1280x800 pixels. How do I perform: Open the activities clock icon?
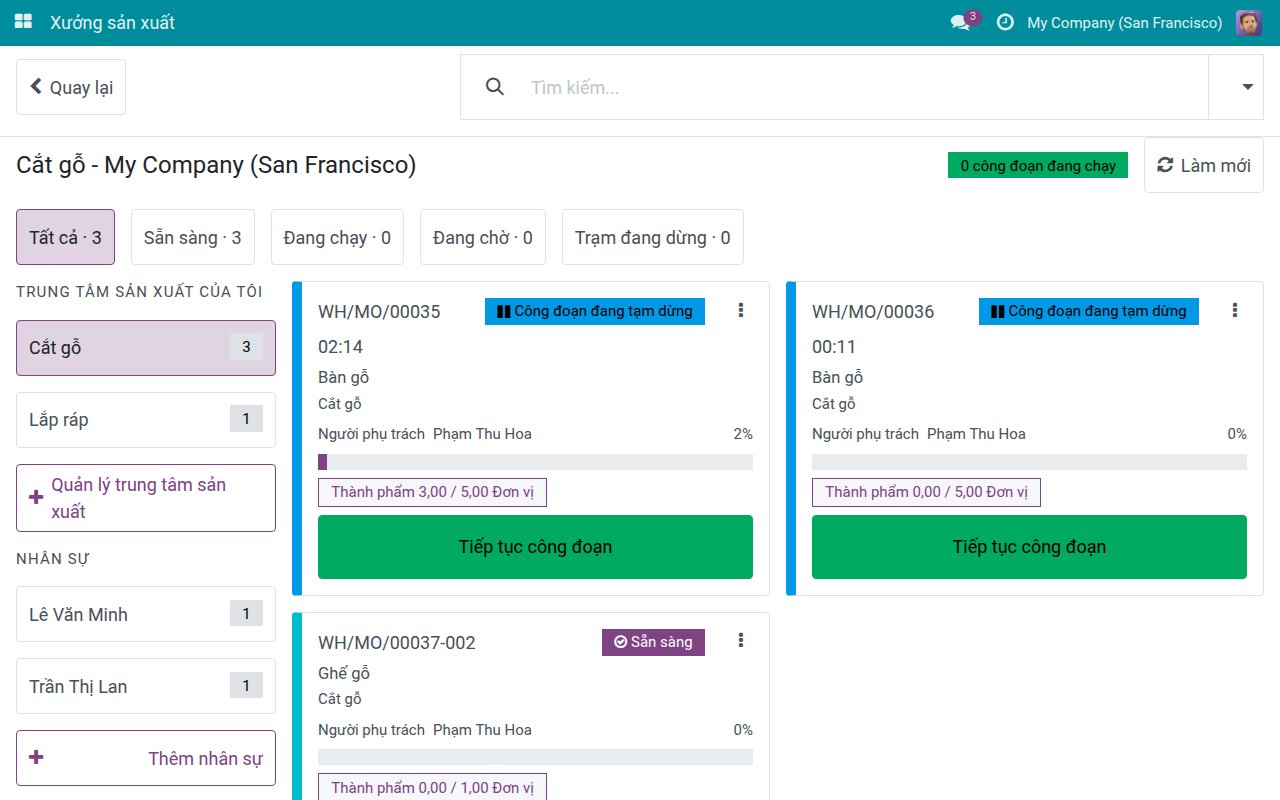tap(1005, 22)
